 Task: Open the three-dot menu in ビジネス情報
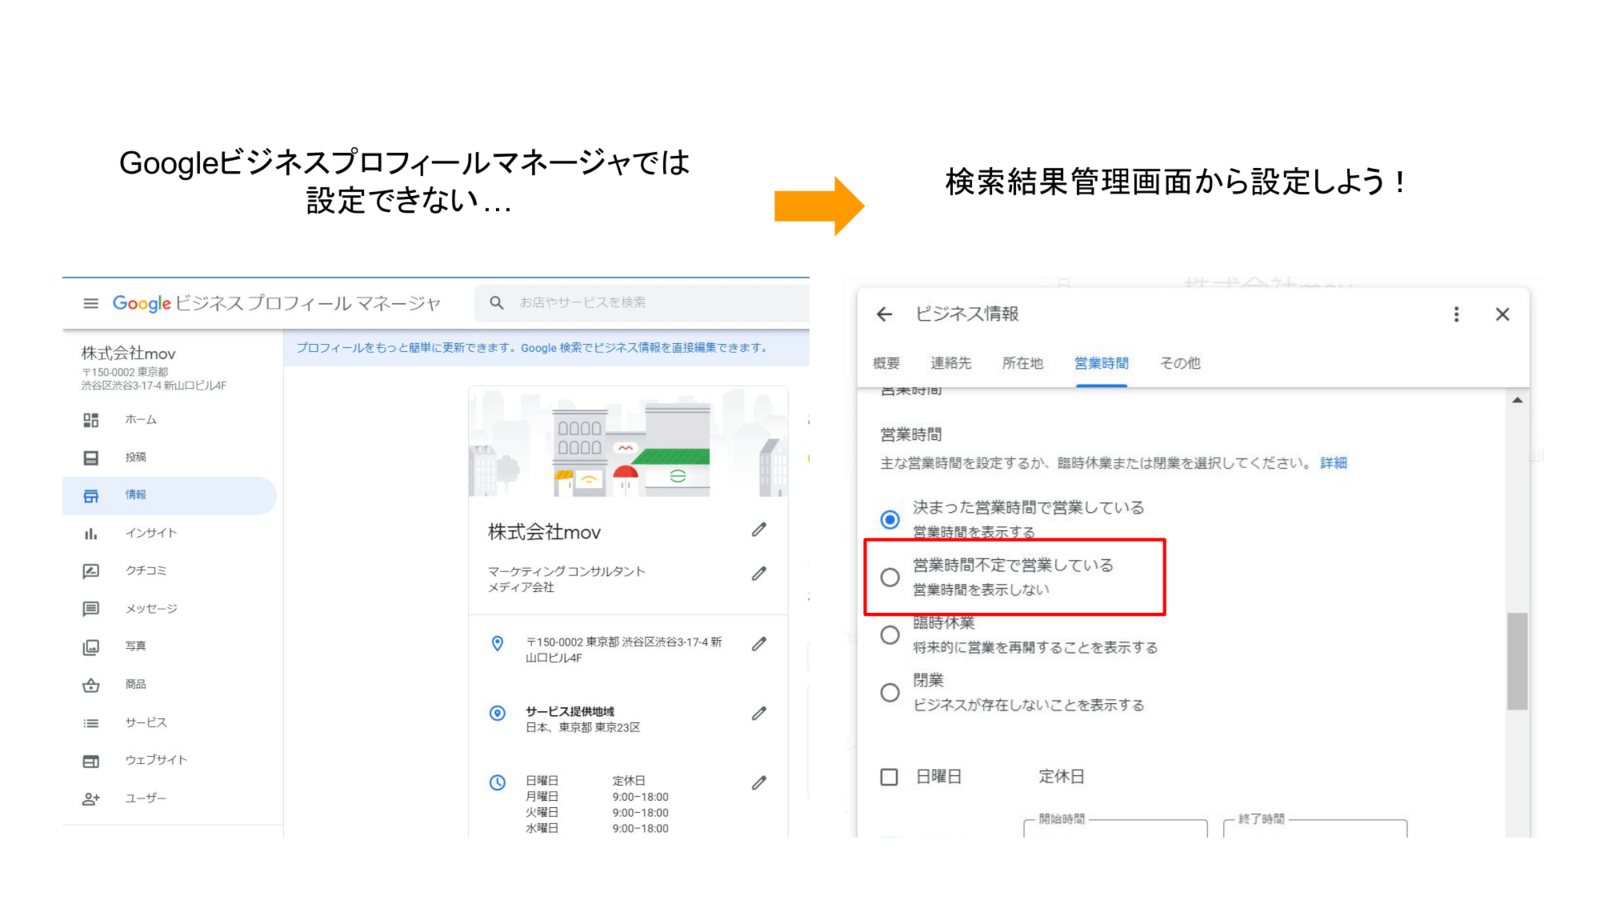pos(1456,314)
